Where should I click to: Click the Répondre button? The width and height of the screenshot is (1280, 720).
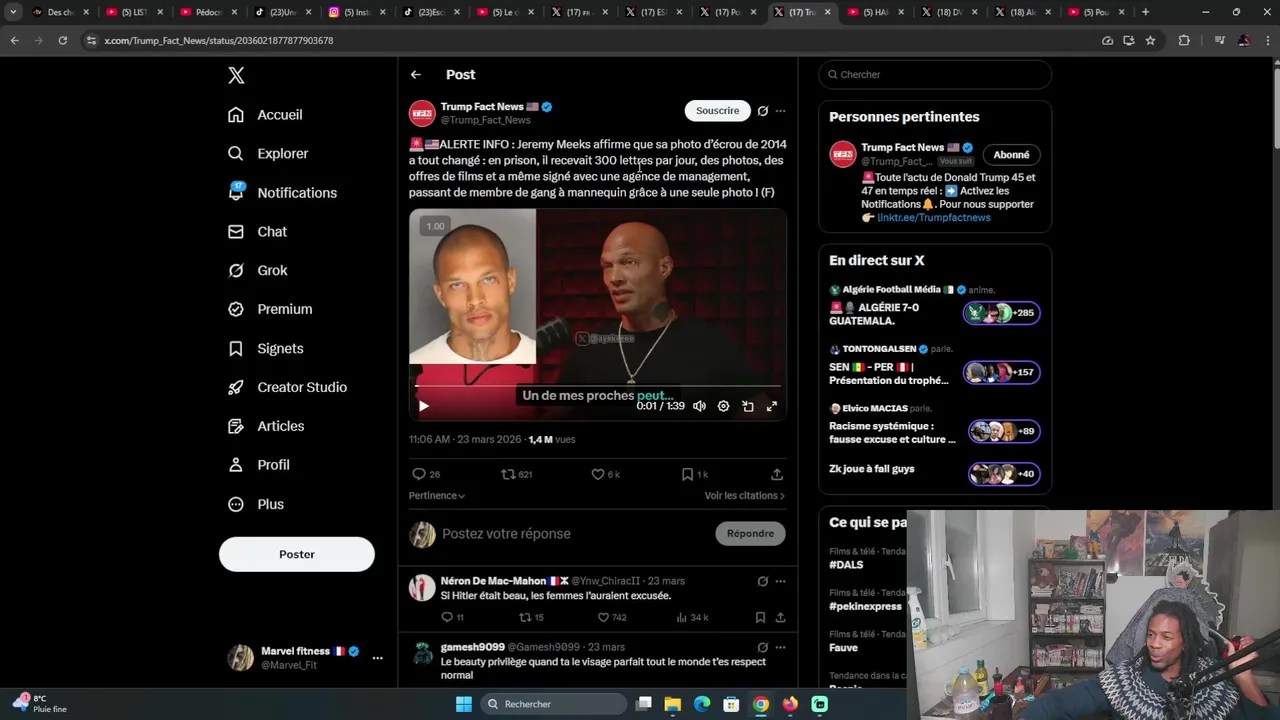tap(750, 534)
